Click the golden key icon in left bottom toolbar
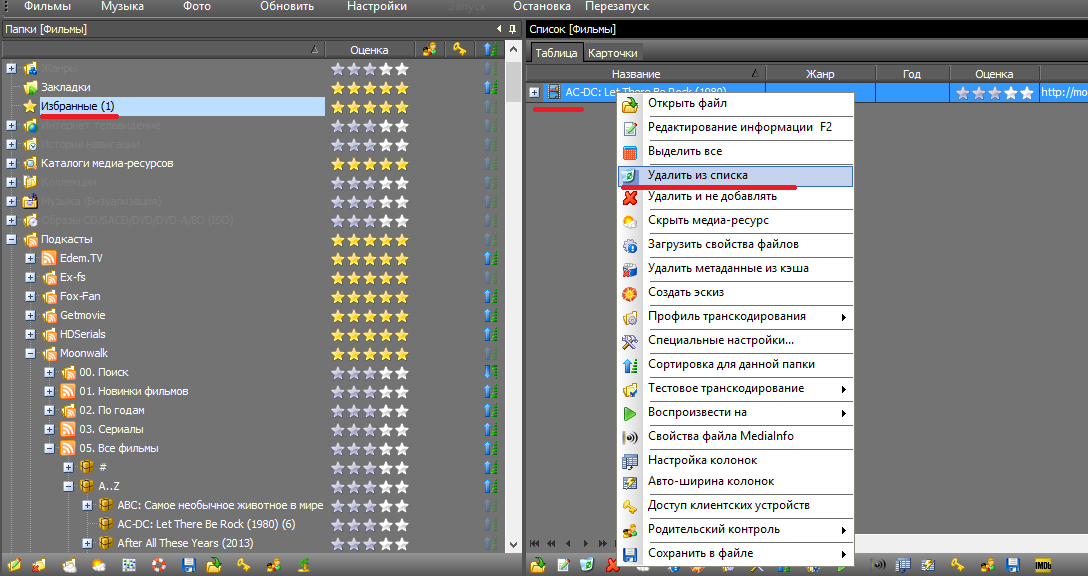 244,565
